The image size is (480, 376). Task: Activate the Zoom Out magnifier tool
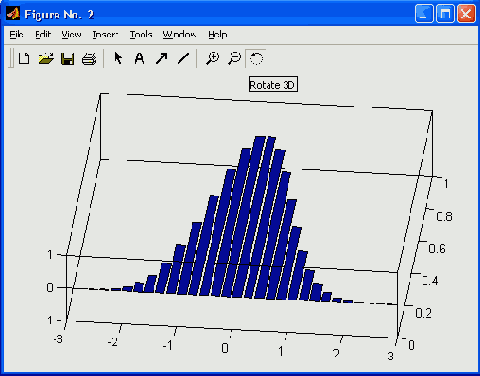(x=234, y=59)
